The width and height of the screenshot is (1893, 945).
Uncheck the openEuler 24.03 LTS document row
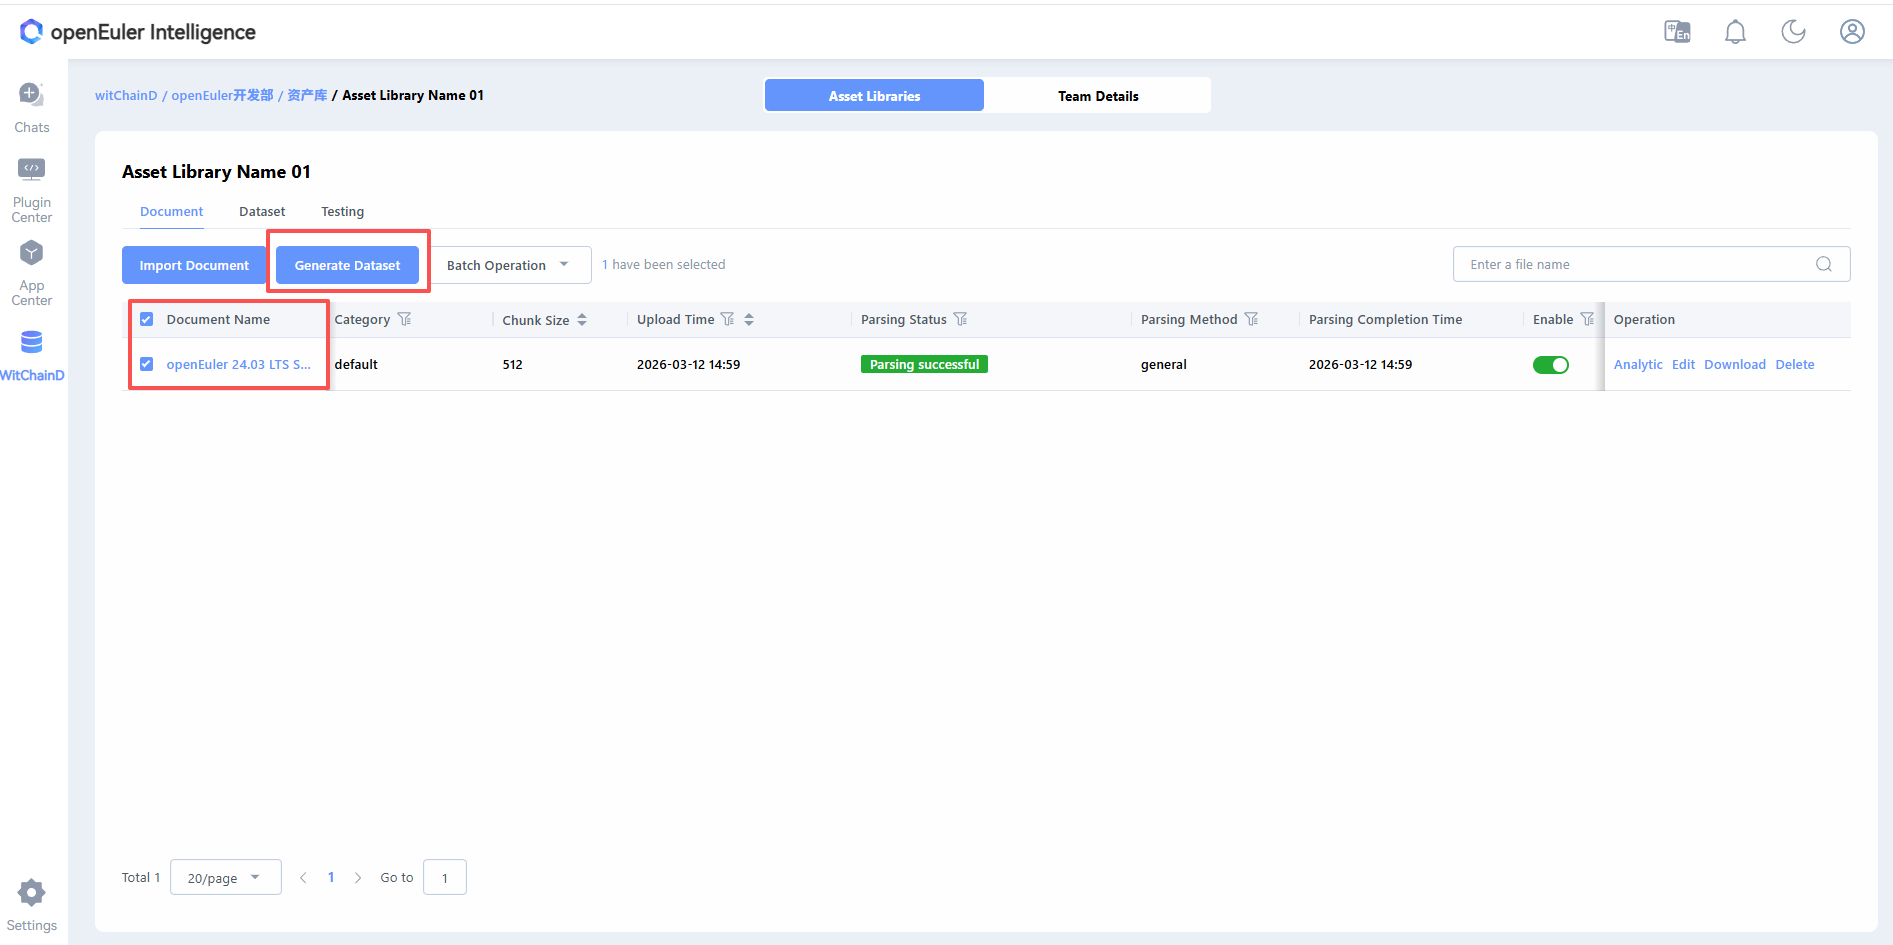[147, 364]
